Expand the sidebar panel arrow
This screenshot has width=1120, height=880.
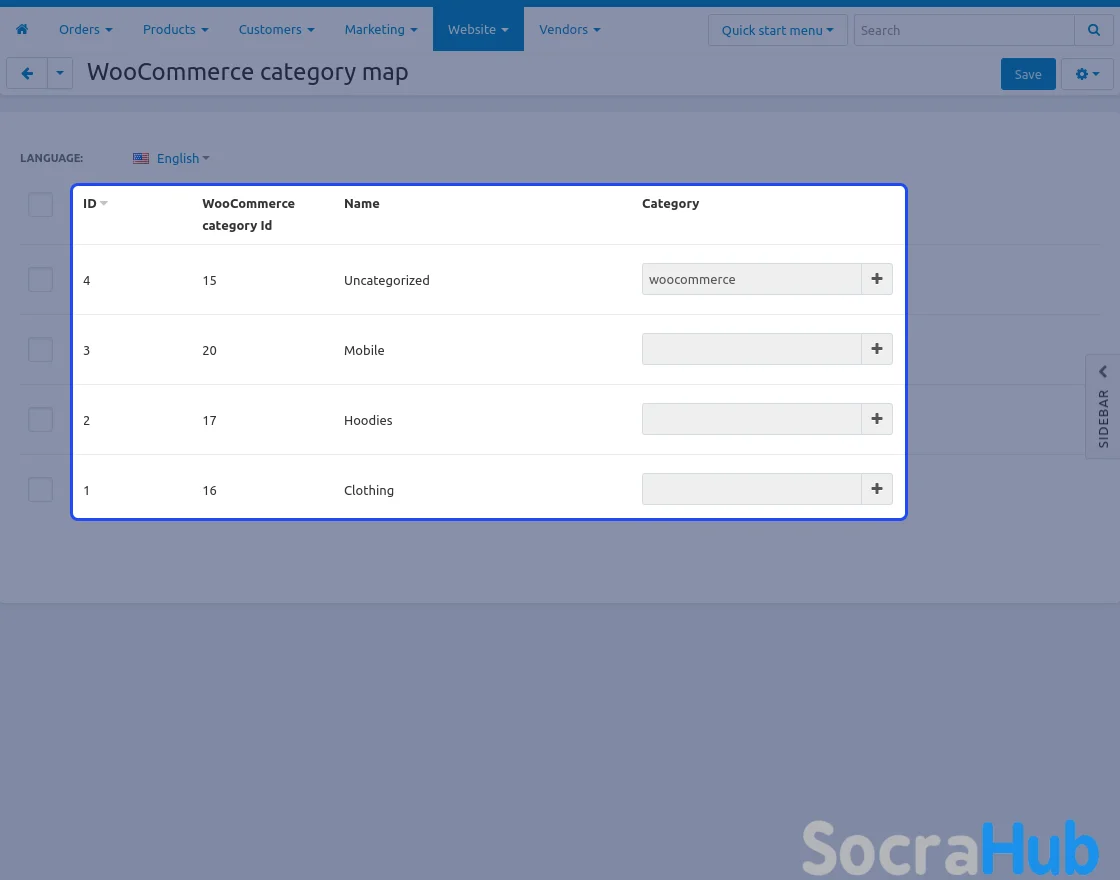coord(1103,372)
